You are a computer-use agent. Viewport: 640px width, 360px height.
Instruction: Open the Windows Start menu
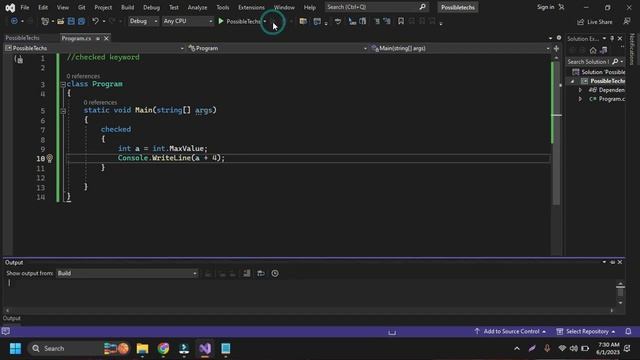click(16, 349)
